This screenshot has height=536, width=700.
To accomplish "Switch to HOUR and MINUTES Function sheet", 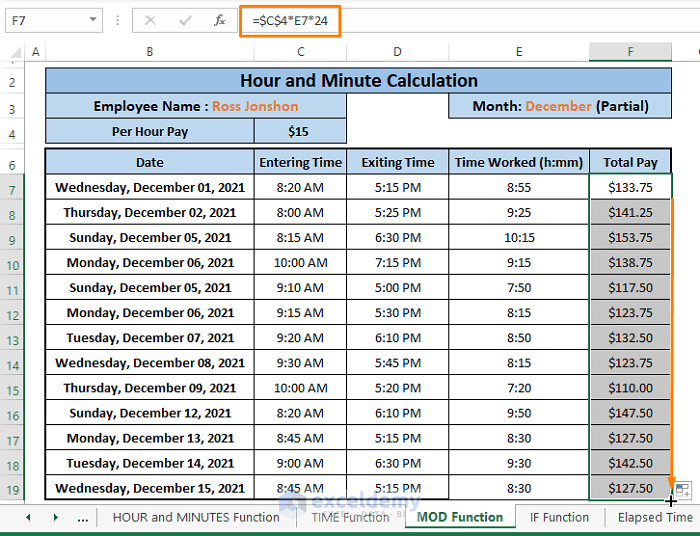I will pos(196,517).
